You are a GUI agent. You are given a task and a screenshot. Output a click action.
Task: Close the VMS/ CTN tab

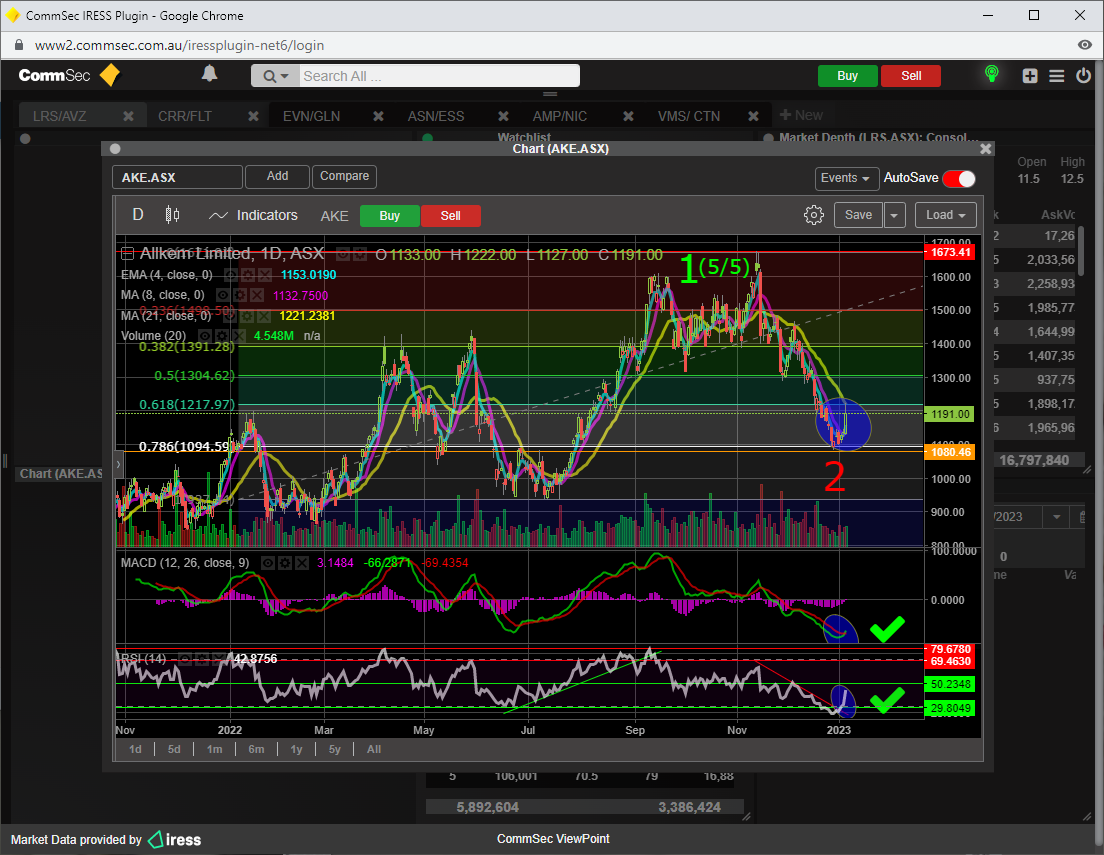point(753,116)
